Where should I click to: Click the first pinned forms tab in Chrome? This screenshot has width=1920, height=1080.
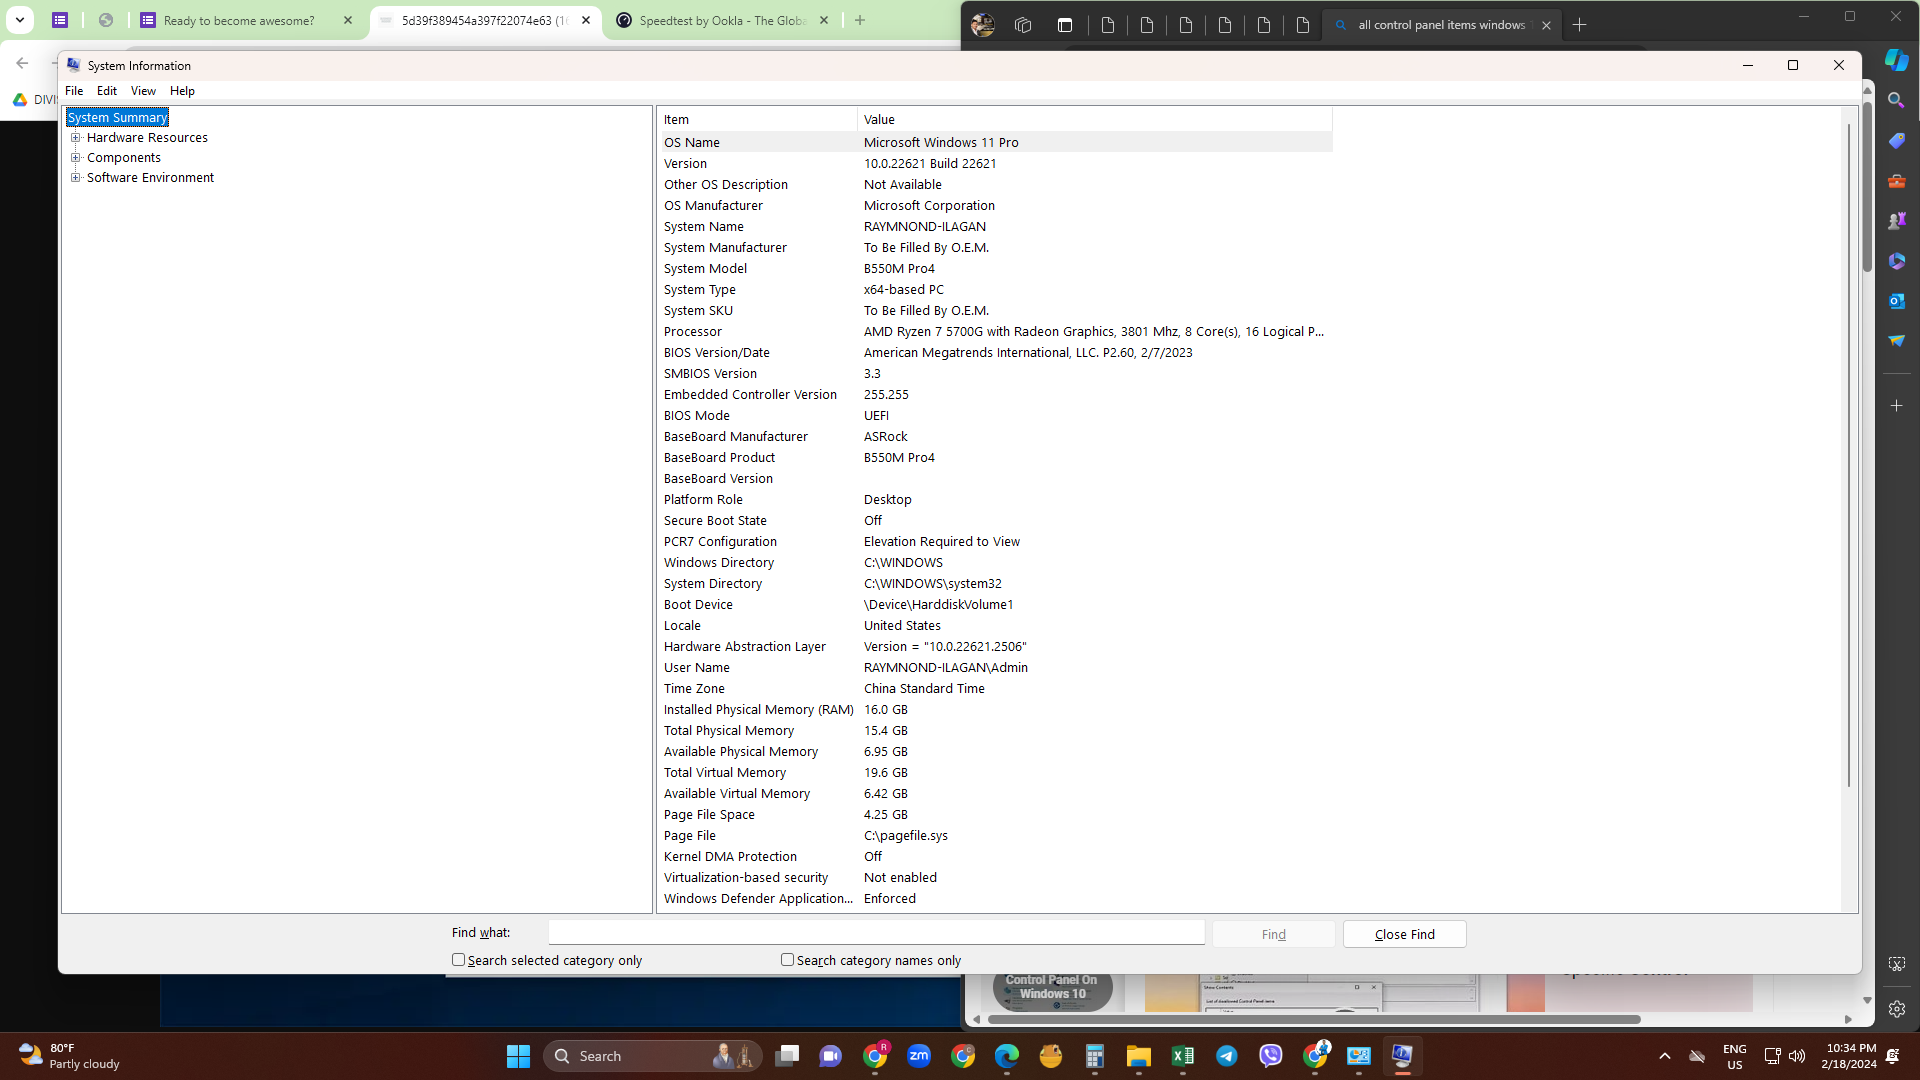(x=60, y=20)
